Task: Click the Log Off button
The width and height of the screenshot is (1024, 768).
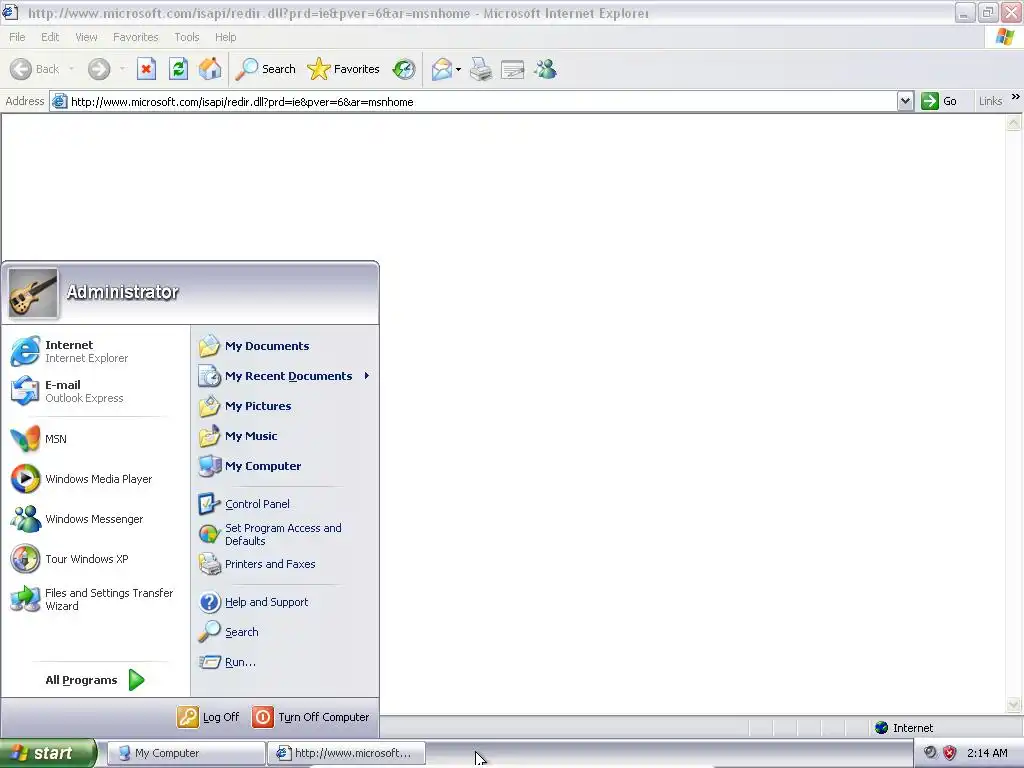Action: coord(208,717)
